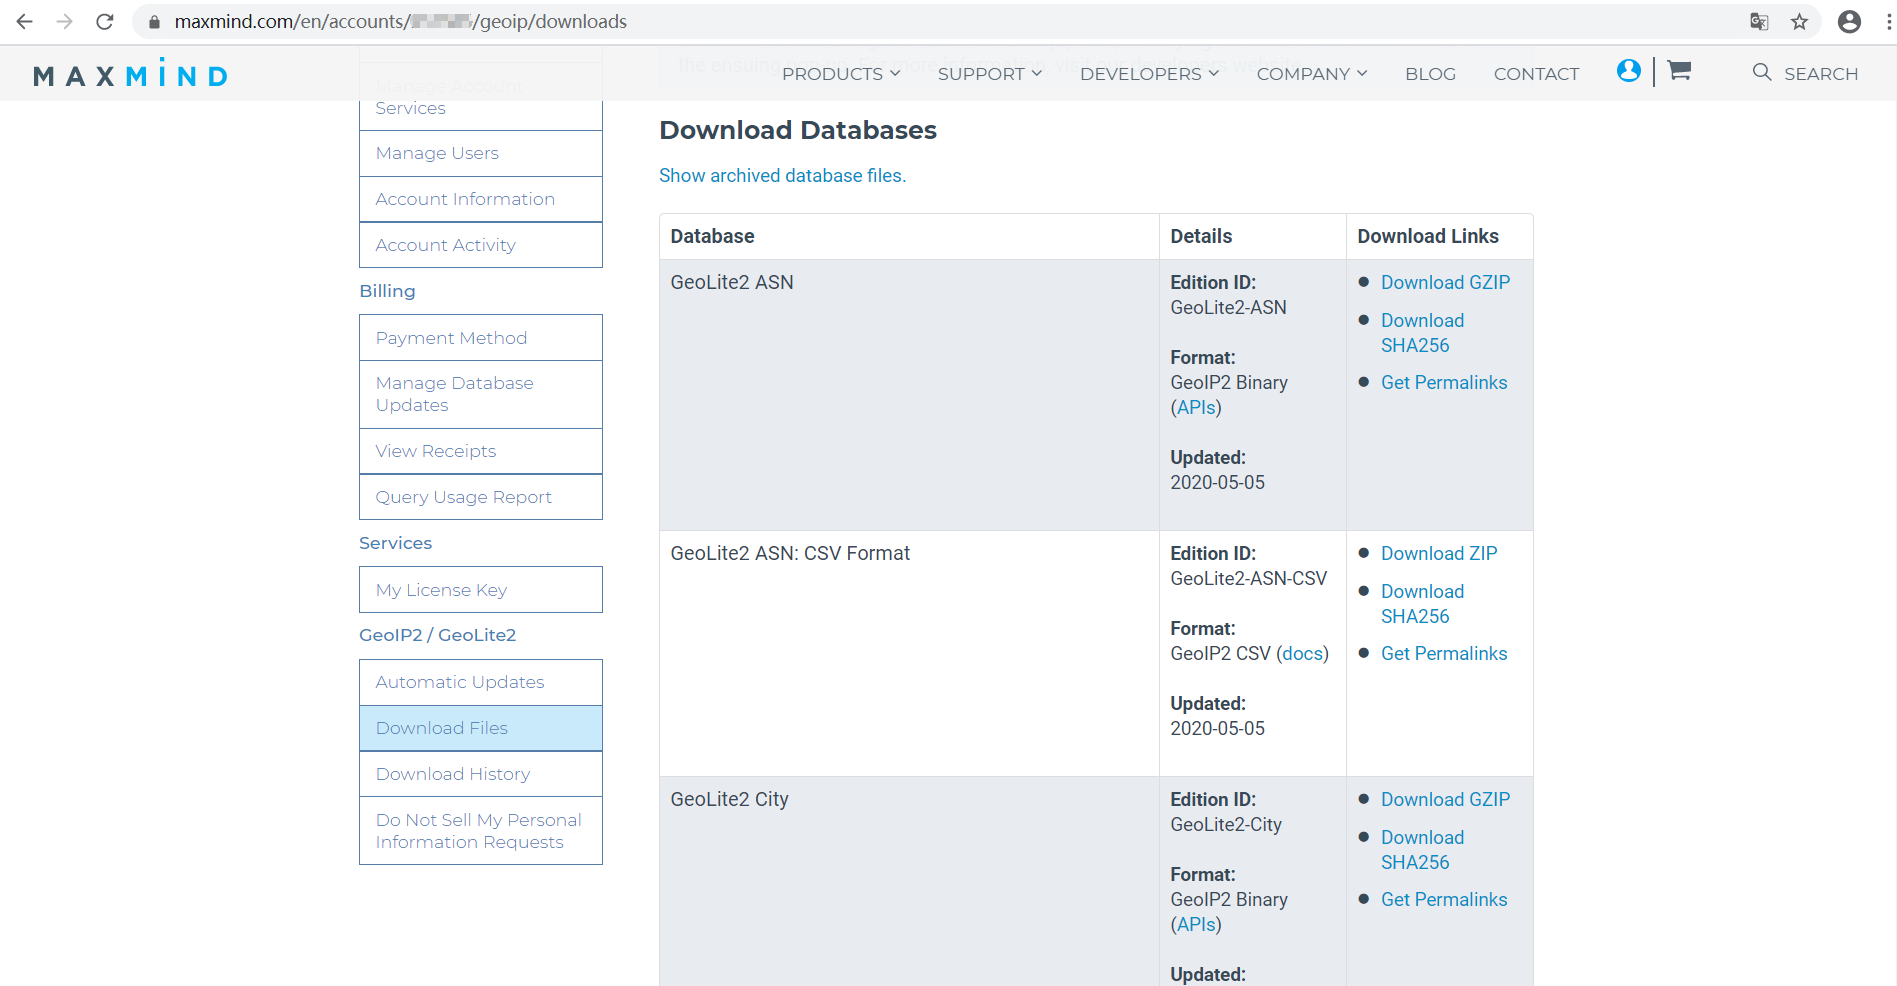The height and width of the screenshot is (986, 1897).
Task: Click the GeoLite2-ASN-CSV edition ID value
Action: pyautogui.click(x=1248, y=578)
